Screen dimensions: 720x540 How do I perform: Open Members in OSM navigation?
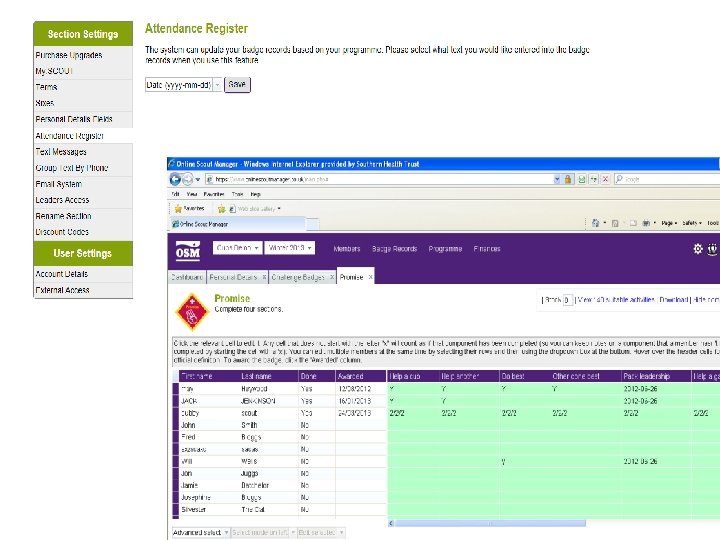click(x=347, y=249)
